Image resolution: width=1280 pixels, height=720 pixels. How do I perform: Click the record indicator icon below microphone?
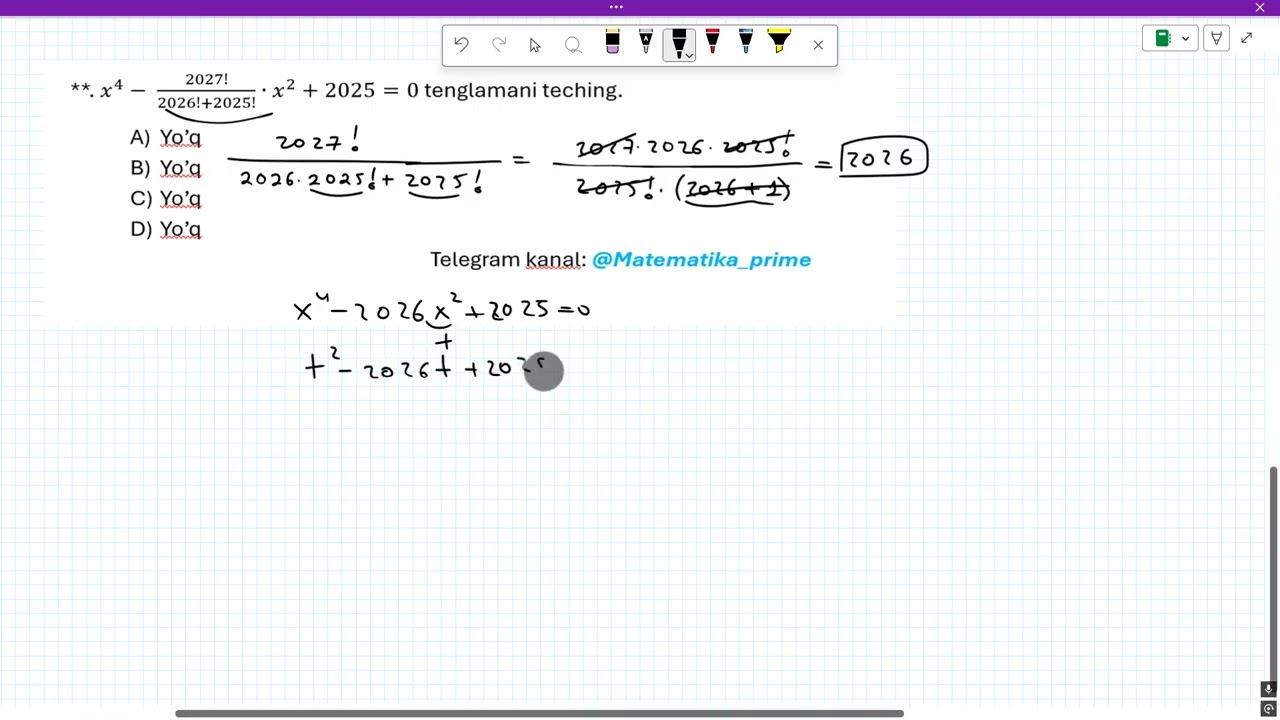click(1268, 709)
